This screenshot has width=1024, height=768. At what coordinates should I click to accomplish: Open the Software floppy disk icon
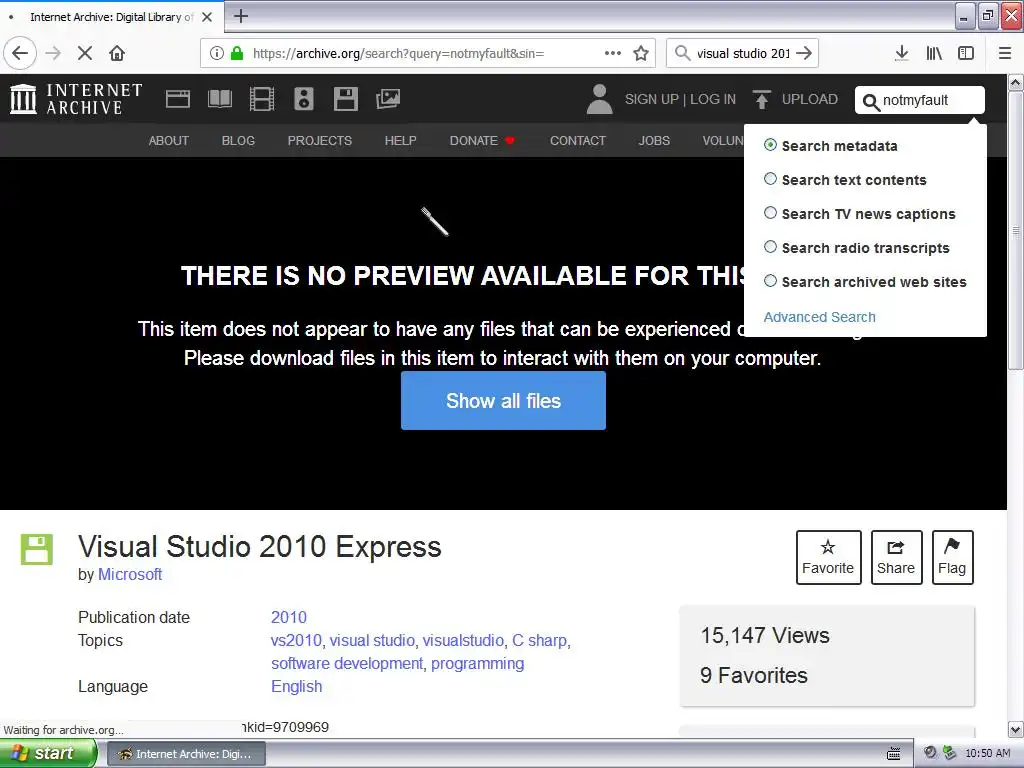click(345, 99)
